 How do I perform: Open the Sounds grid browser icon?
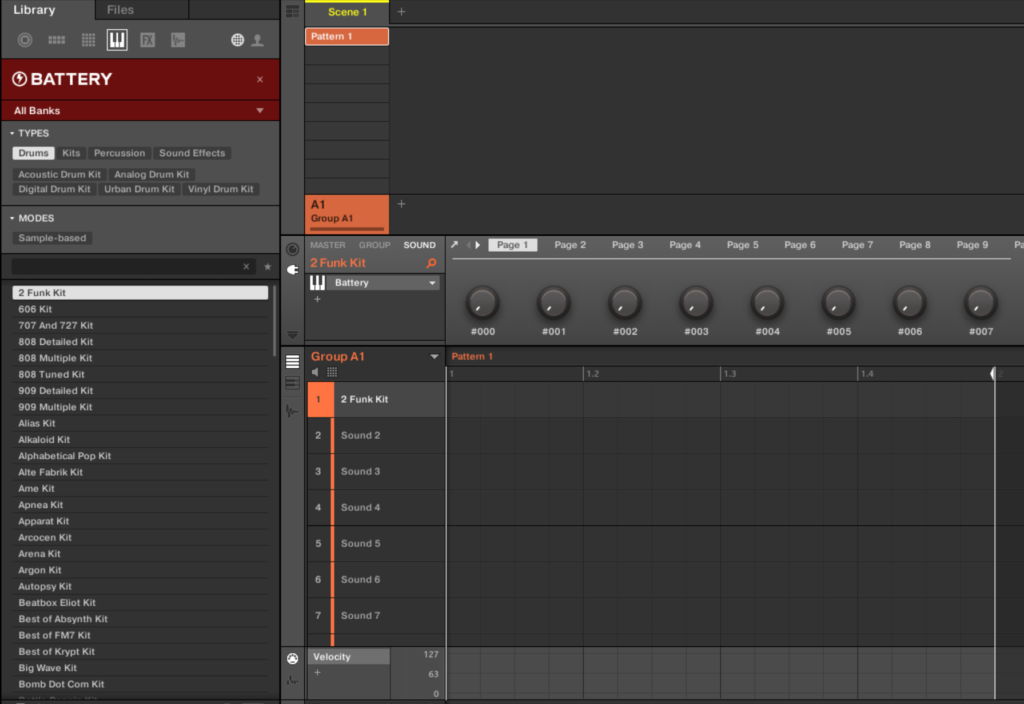point(88,40)
